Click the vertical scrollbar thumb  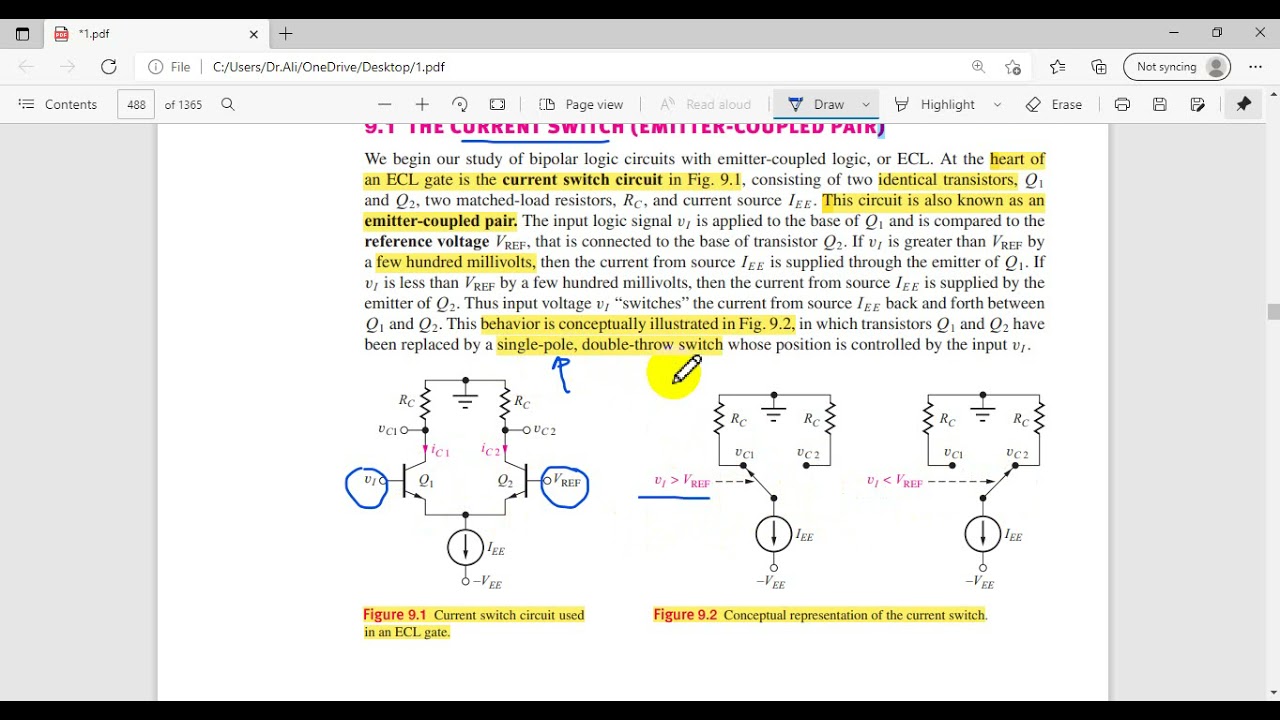[1273, 312]
